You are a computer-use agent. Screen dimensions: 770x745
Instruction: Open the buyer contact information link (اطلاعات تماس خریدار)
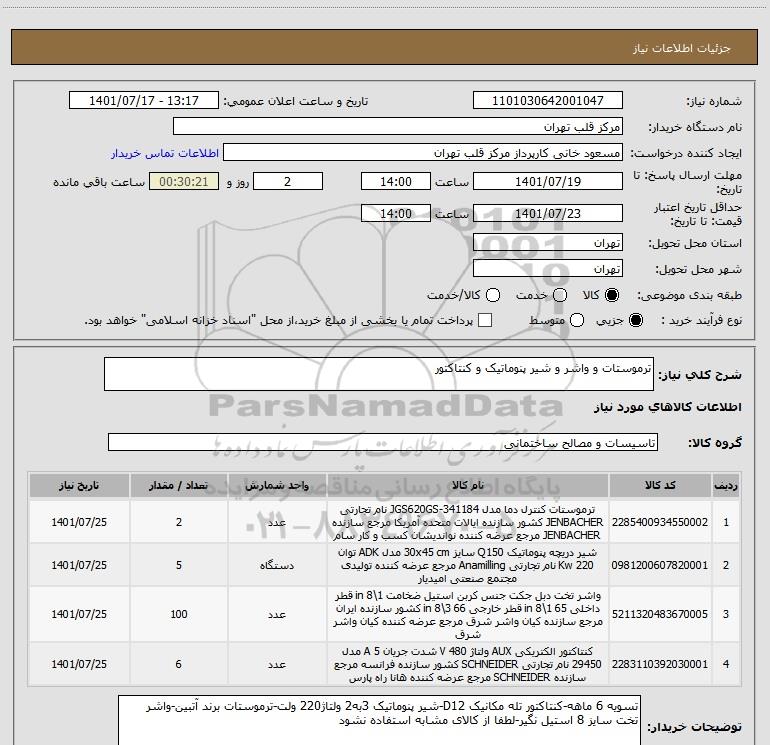click(x=165, y=153)
